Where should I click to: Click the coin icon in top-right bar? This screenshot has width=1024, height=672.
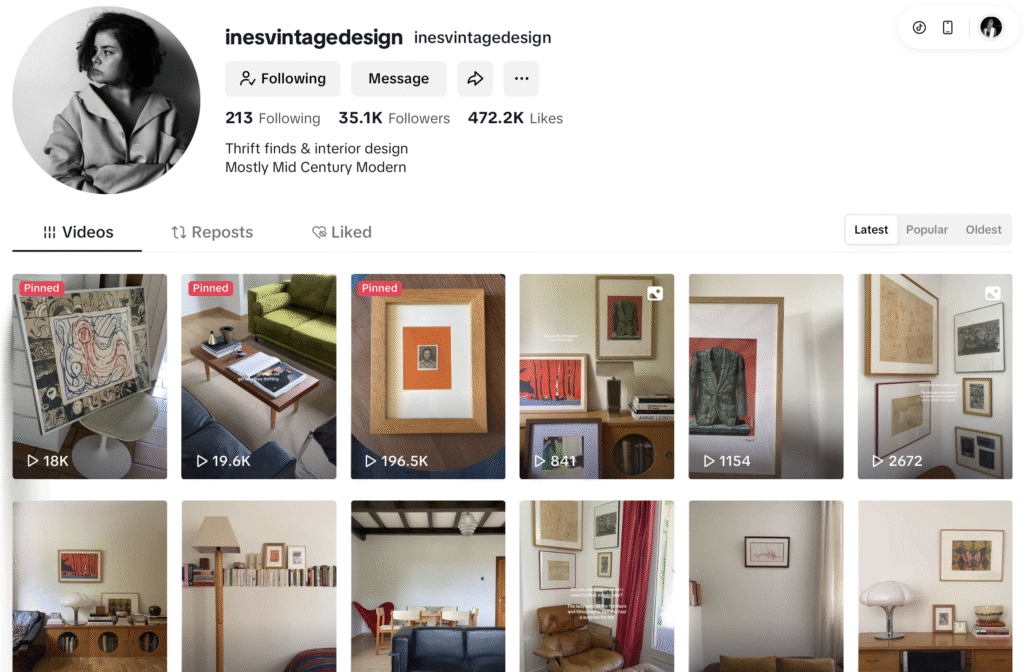click(x=919, y=27)
